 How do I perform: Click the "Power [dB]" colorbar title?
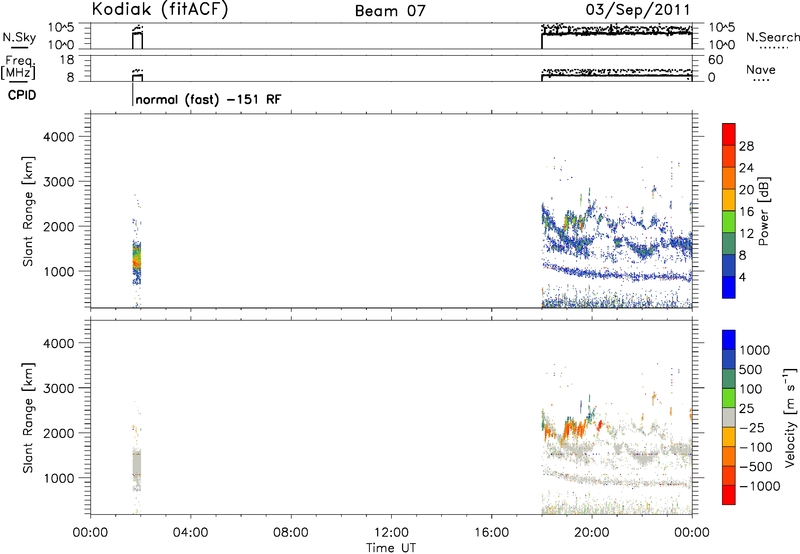[x=763, y=211]
